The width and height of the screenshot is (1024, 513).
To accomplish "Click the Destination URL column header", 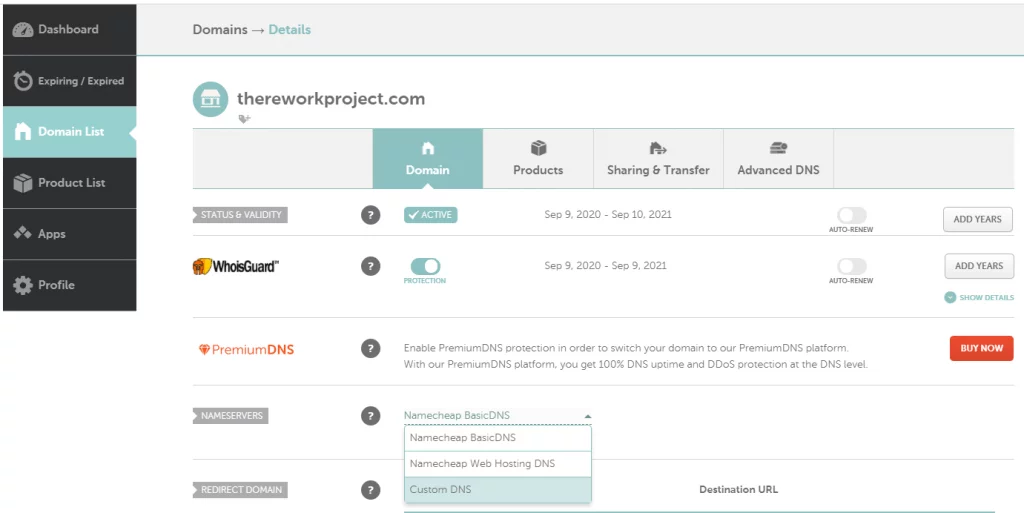I will pos(738,490).
